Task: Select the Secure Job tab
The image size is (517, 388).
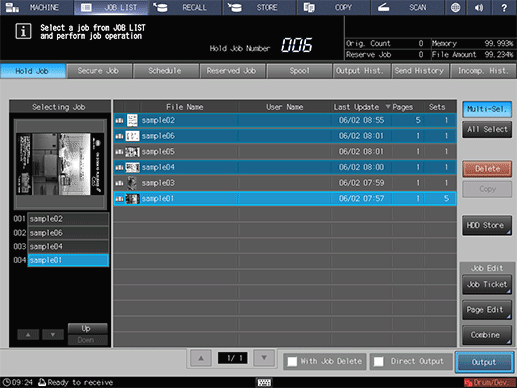Action: click(x=99, y=71)
